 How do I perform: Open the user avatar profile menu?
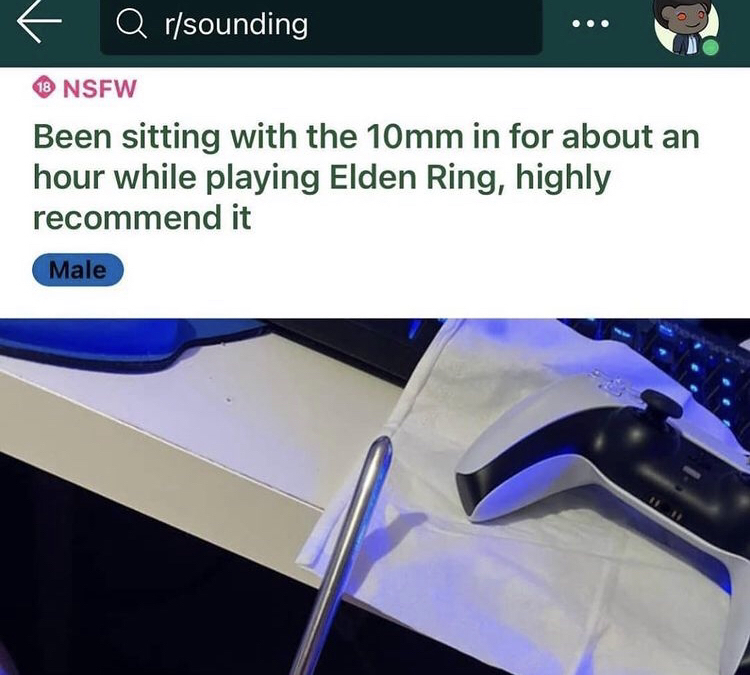point(686,27)
